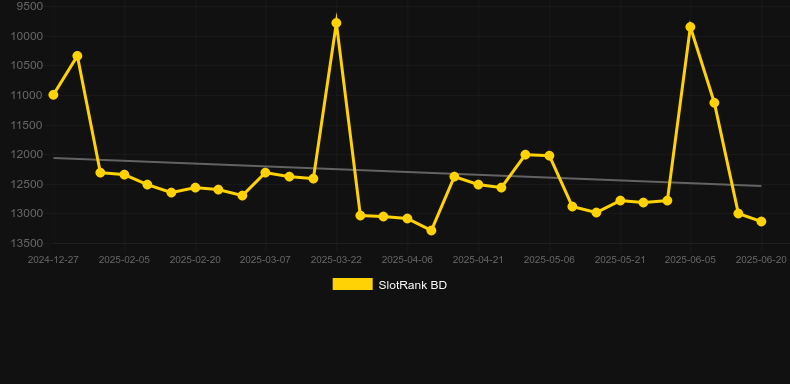Click the 9500 y-axis label
This screenshot has height=384, width=790.
tap(30, 6)
